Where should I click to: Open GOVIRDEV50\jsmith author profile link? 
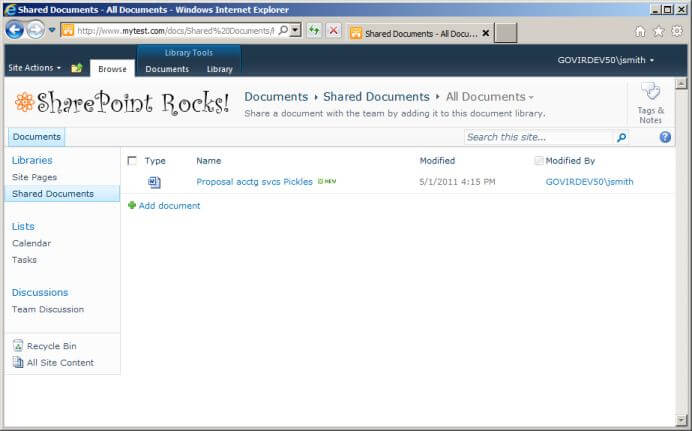click(x=589, y=182)
